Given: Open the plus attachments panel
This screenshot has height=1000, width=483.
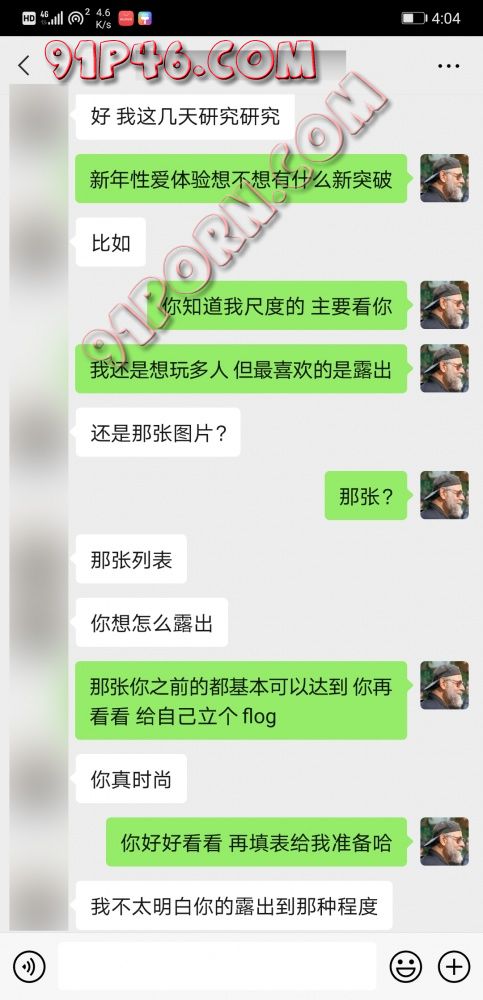Looking at the screenshot, I should (454, 966).
